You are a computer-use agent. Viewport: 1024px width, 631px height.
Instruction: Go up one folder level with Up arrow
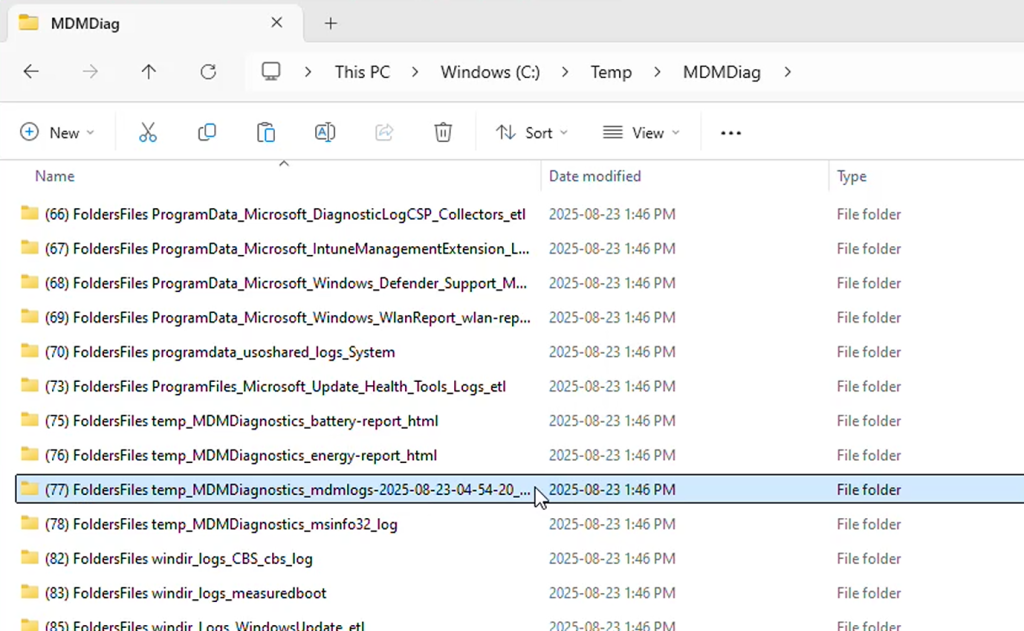[149, 72]
